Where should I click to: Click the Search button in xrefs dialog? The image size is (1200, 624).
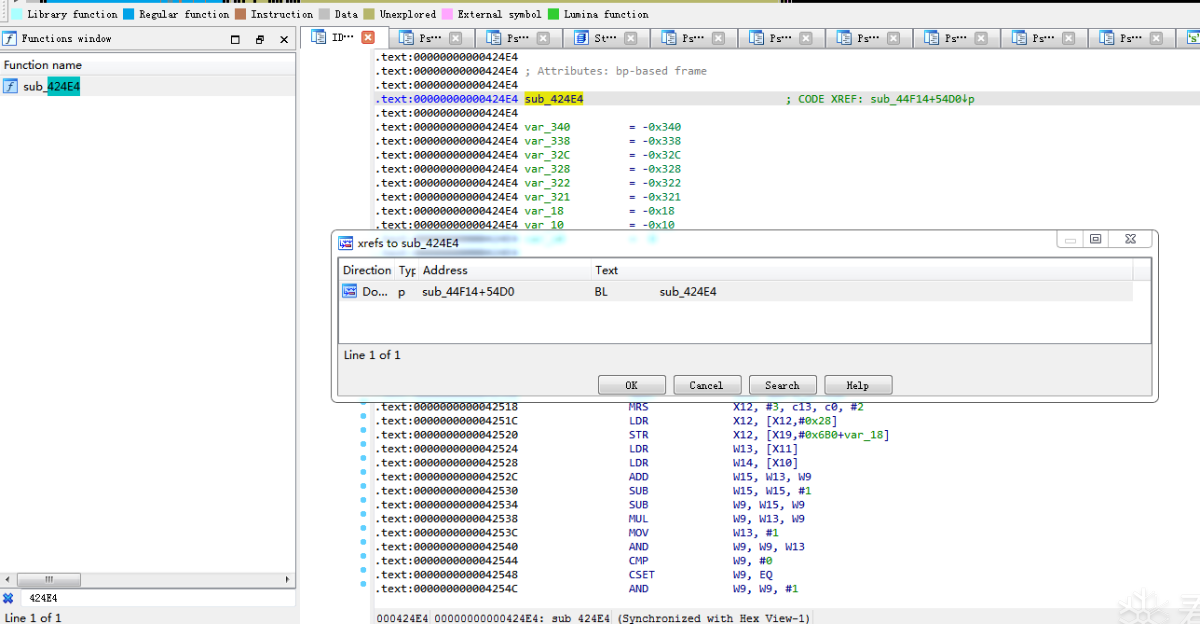[781, 385]
